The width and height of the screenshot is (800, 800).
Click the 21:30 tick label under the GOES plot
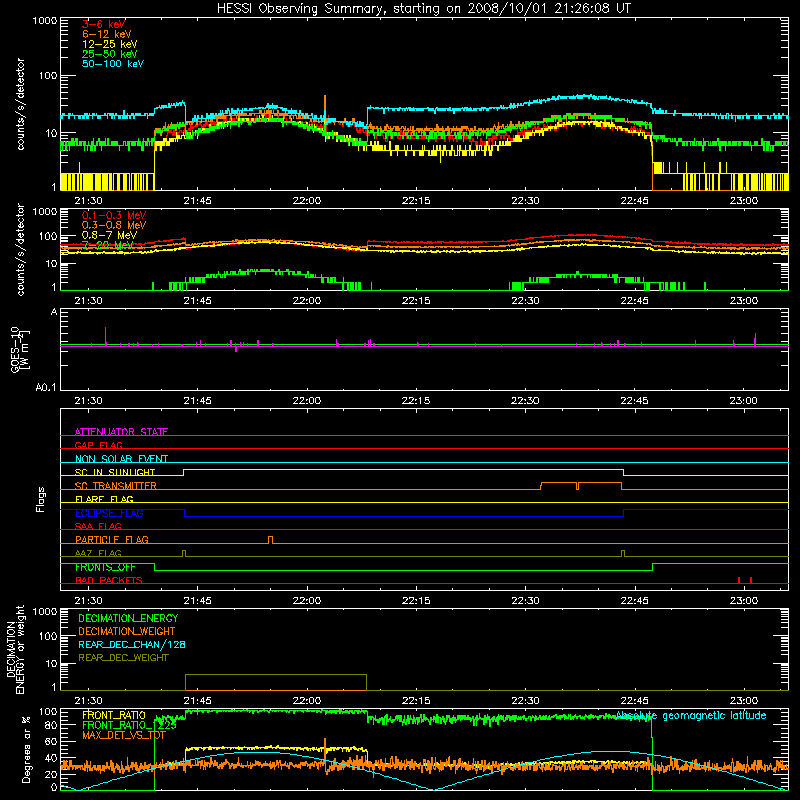click(x=88, y=401)
